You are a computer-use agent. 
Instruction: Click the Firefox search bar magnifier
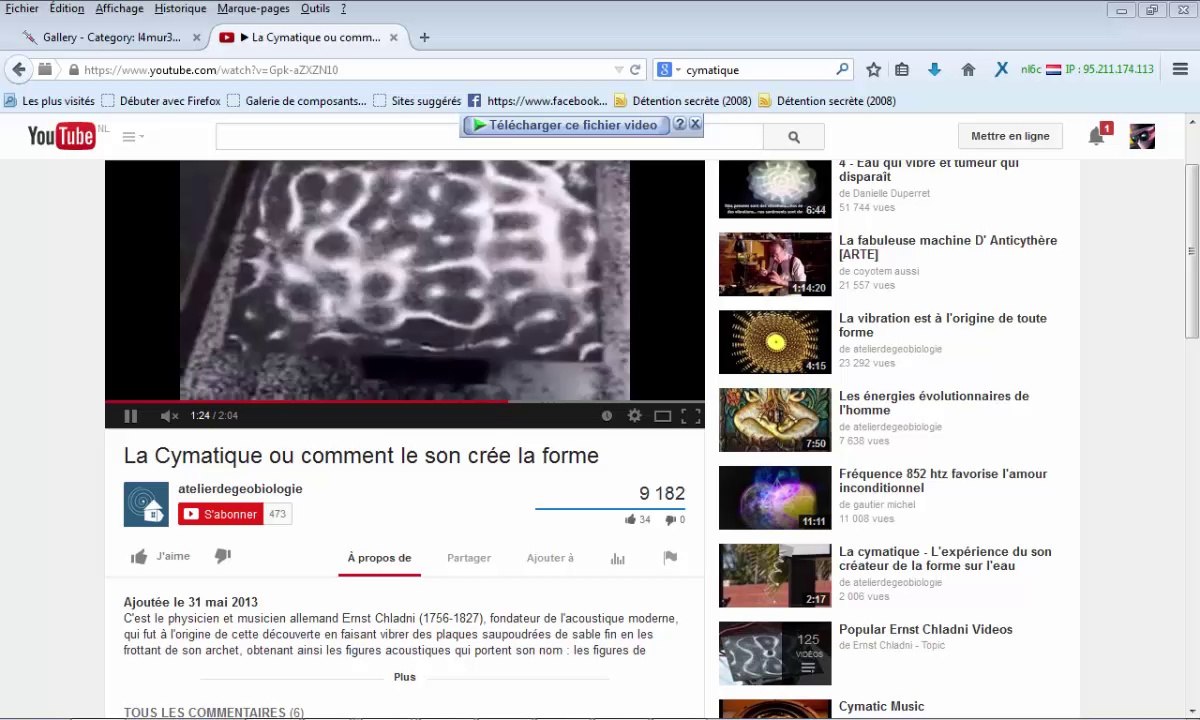(842, 70)
